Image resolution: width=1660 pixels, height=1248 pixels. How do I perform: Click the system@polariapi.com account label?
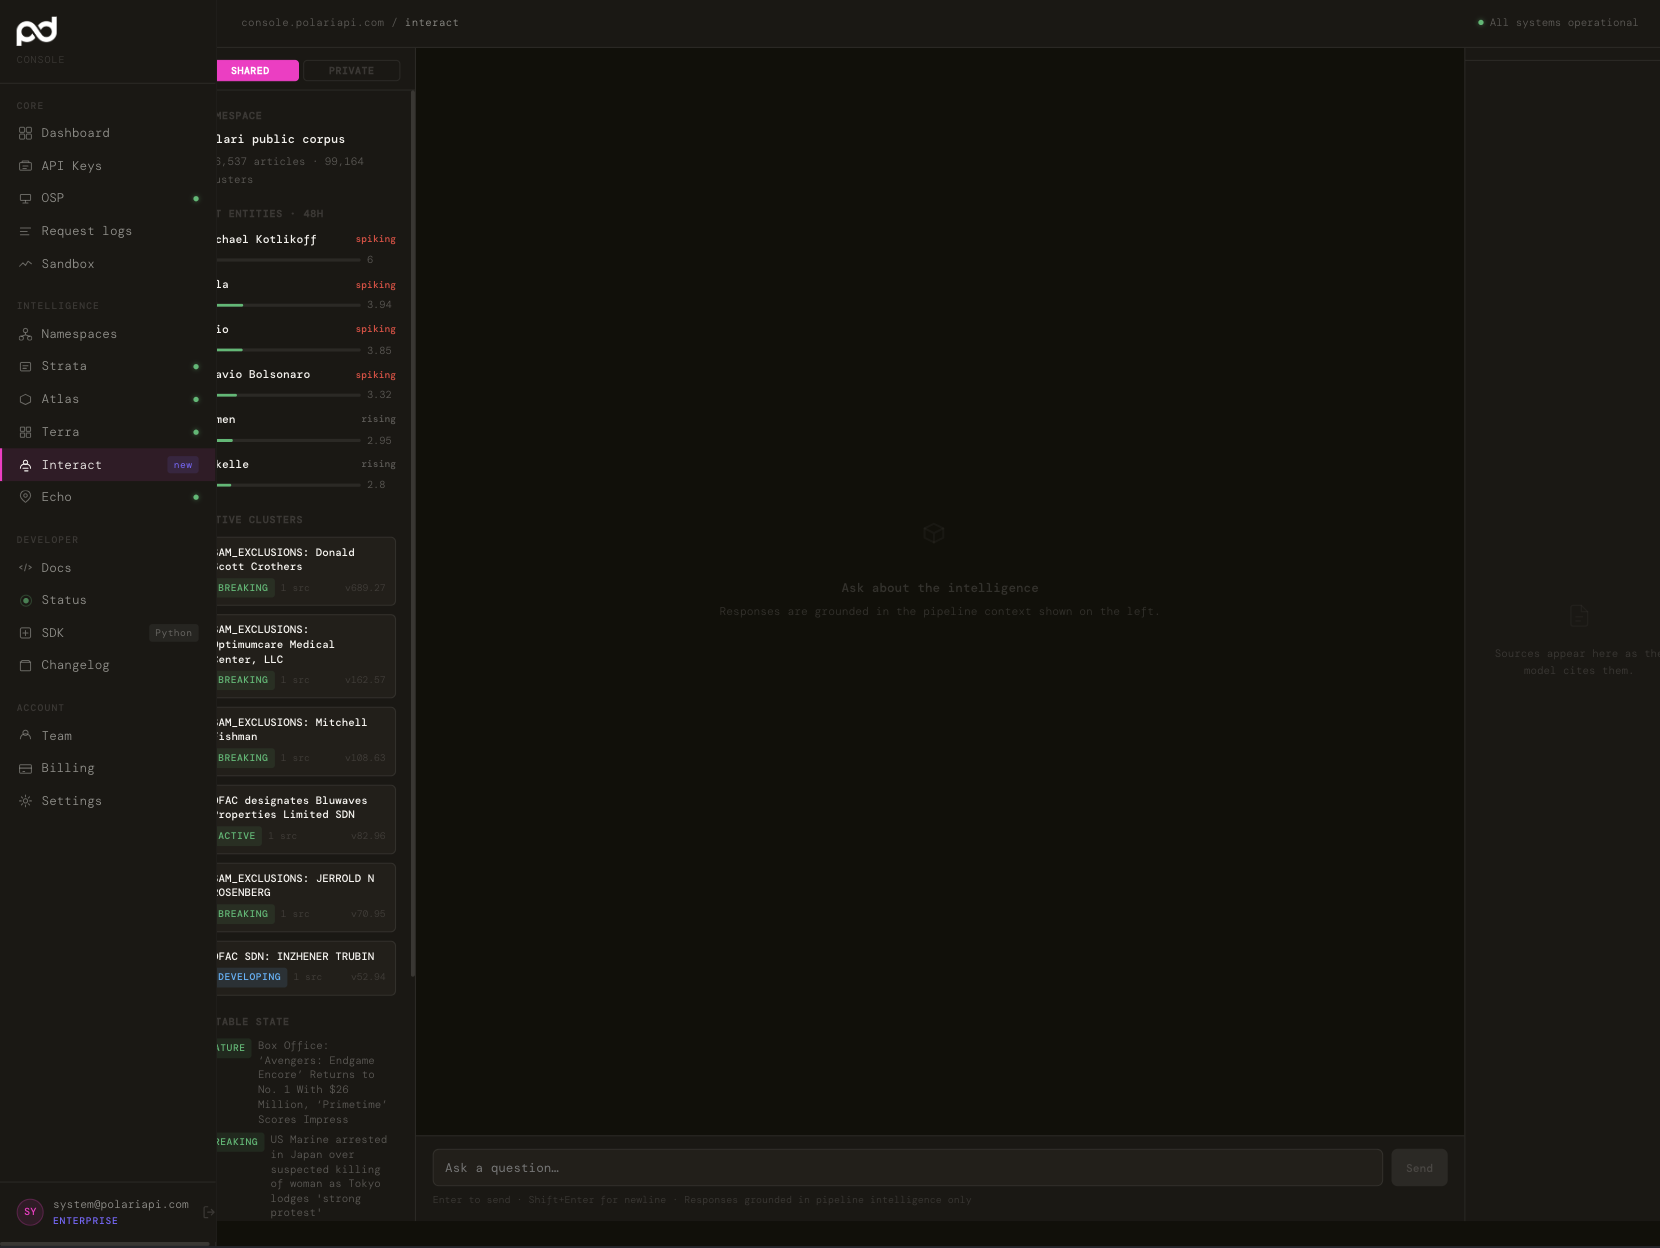(x=121, y=1205)
